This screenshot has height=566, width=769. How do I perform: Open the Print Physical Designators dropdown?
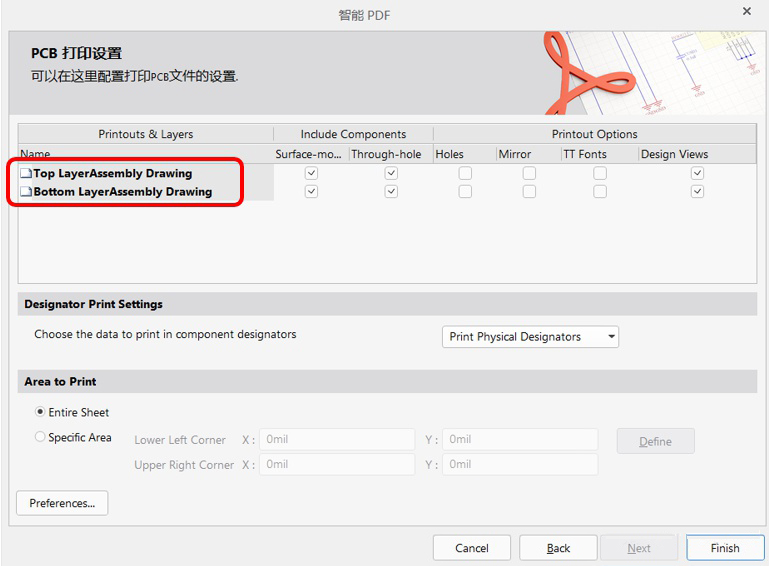(530, 337)
